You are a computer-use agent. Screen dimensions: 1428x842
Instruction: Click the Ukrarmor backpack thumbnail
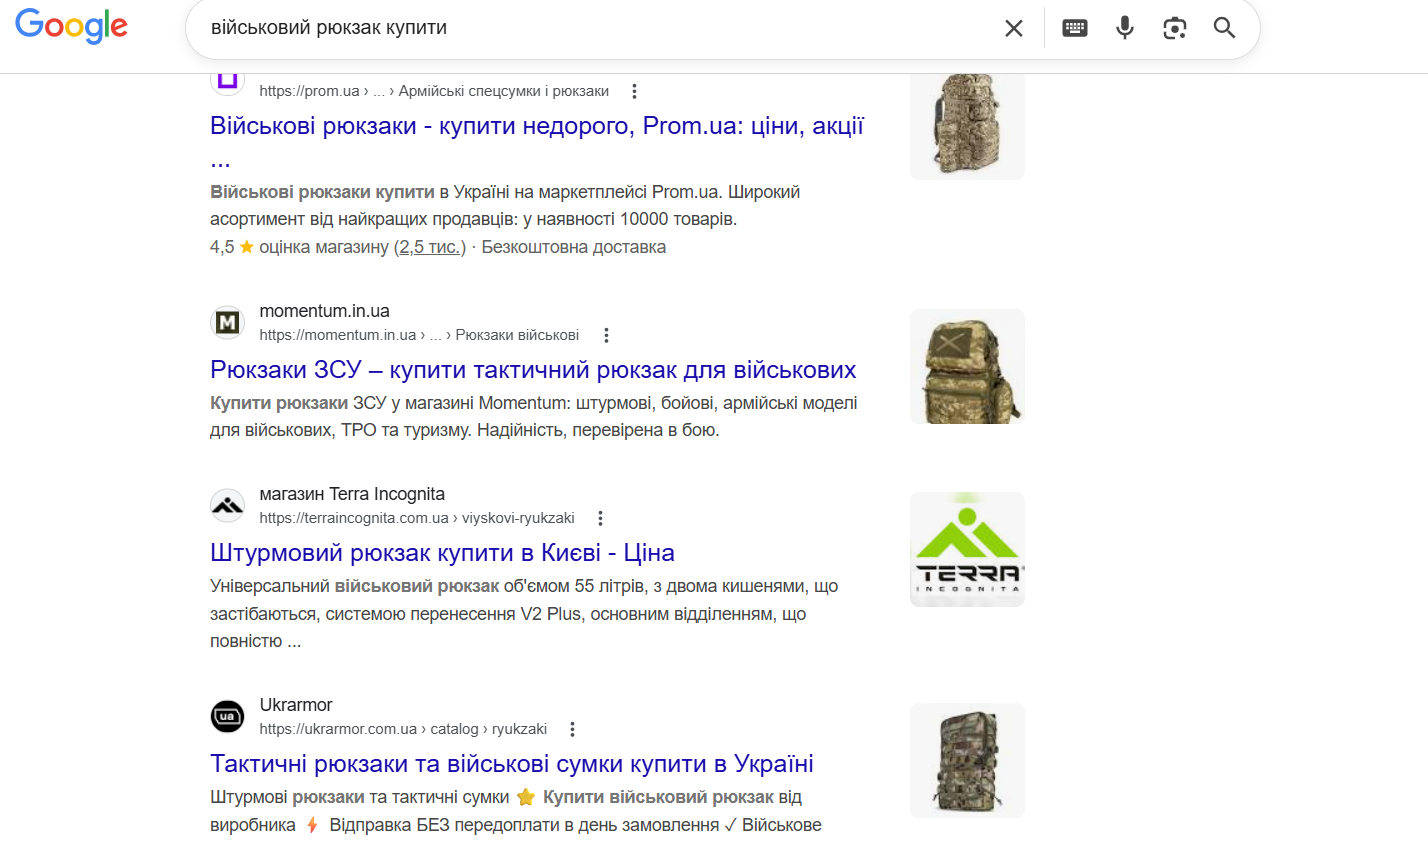coord(967,760)
